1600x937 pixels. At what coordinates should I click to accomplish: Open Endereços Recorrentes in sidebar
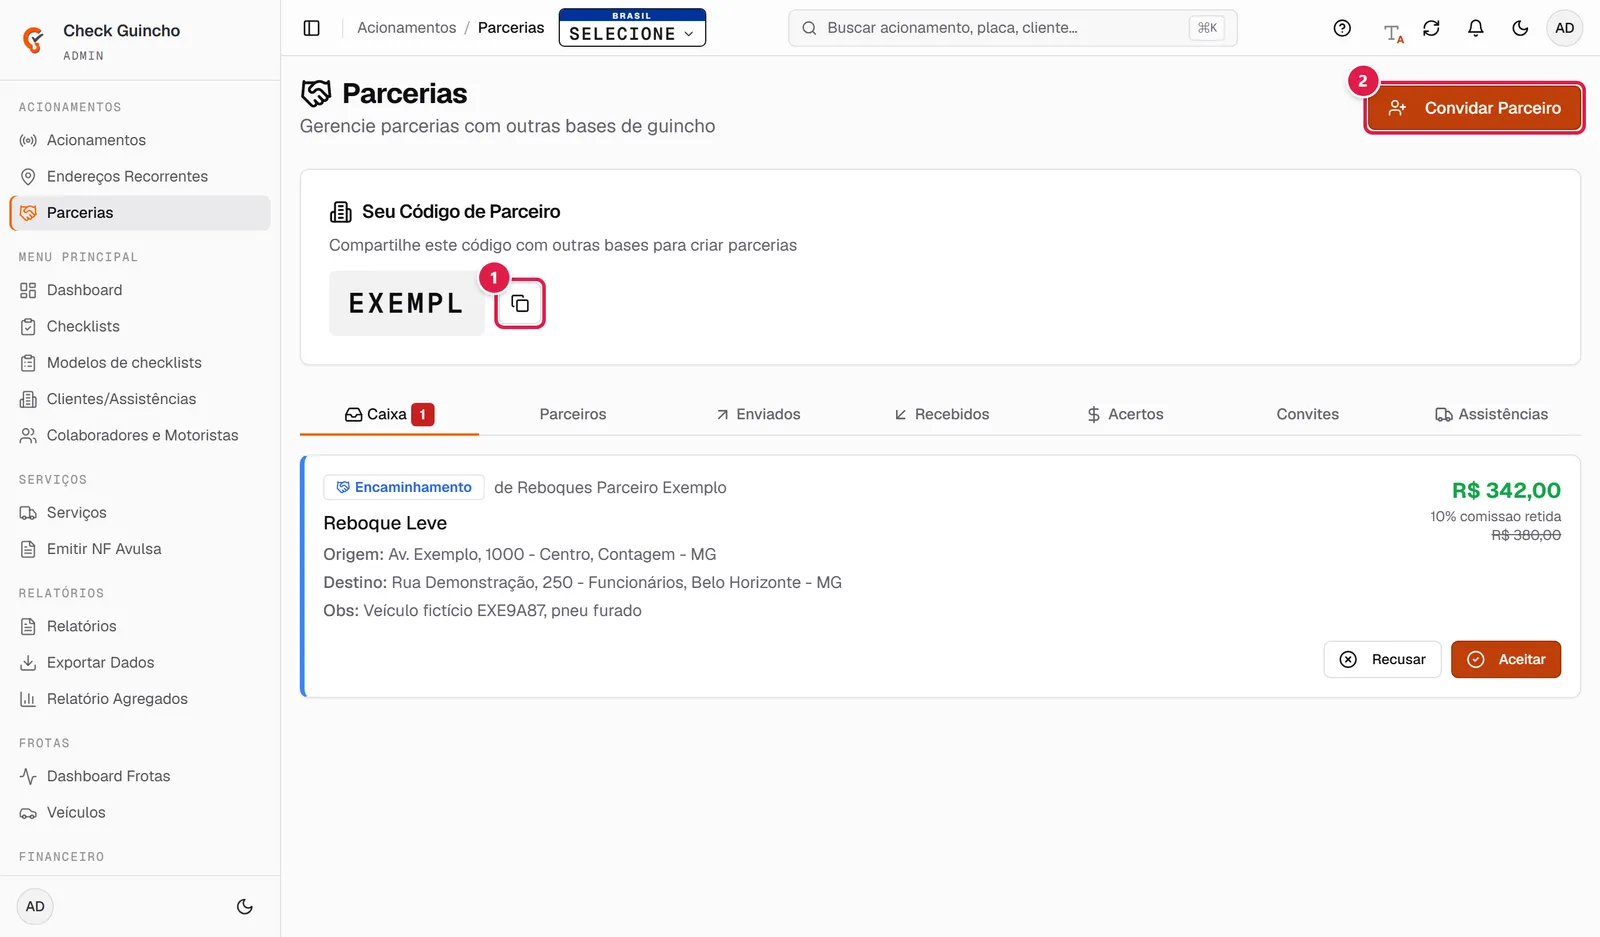click(x=140, y=176)
